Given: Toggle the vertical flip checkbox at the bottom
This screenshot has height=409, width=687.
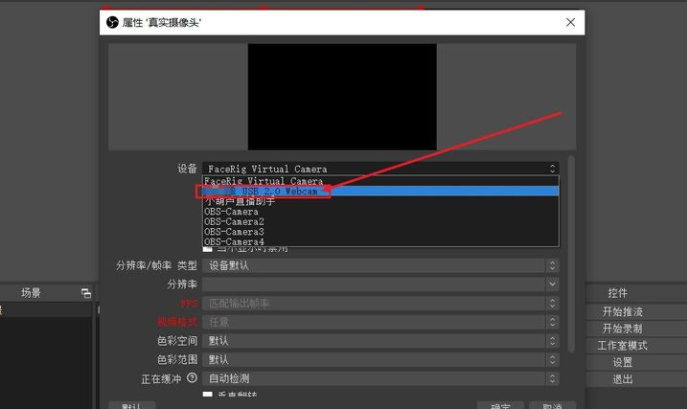Looking at the screenshot, I should pos(208,396).
